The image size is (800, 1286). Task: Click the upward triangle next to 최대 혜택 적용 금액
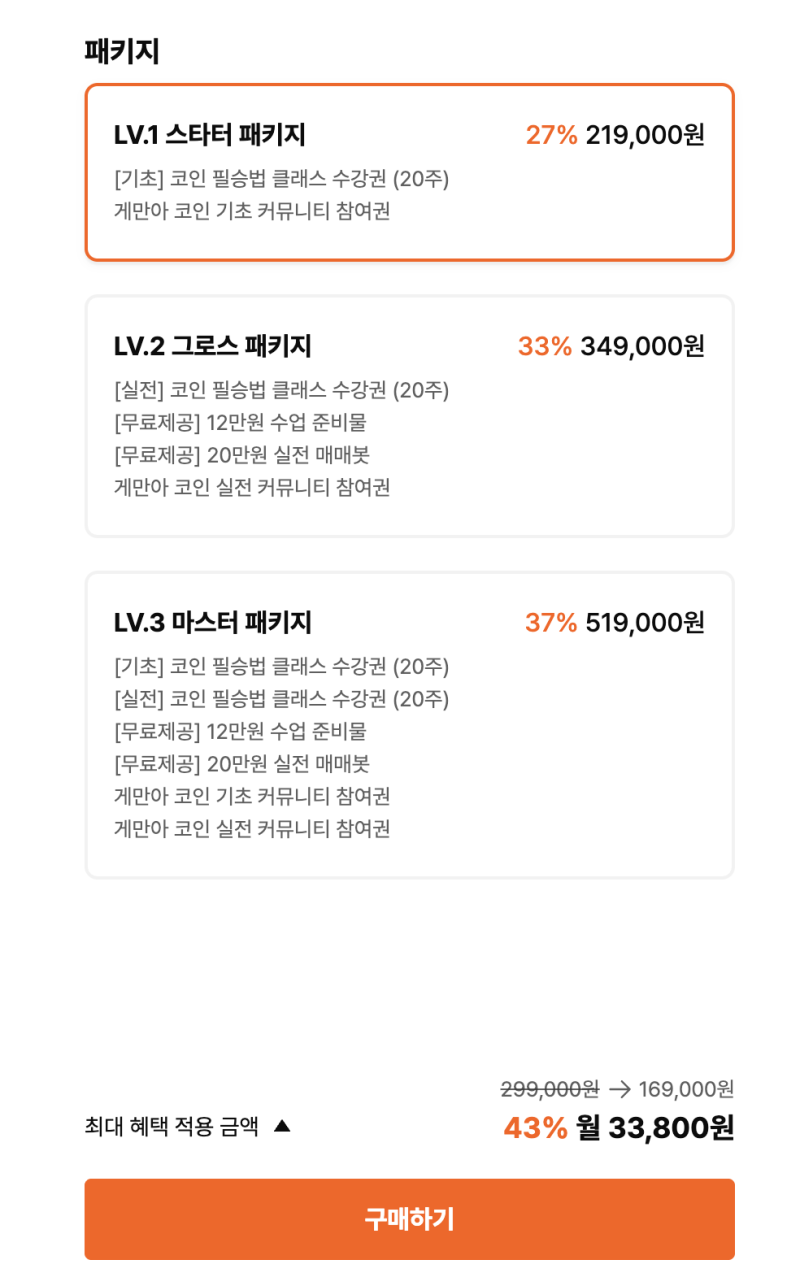click(279, 1126)
